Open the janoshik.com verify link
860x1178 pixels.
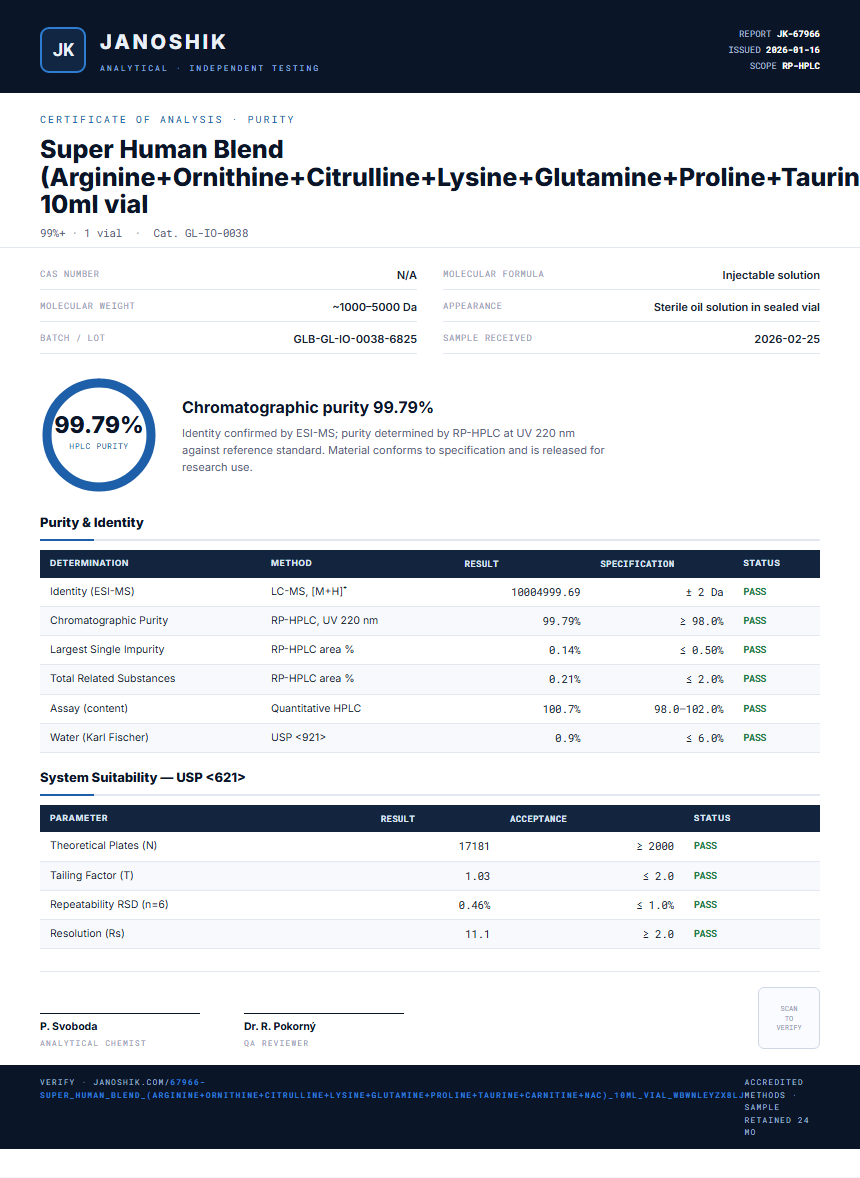391,1089
